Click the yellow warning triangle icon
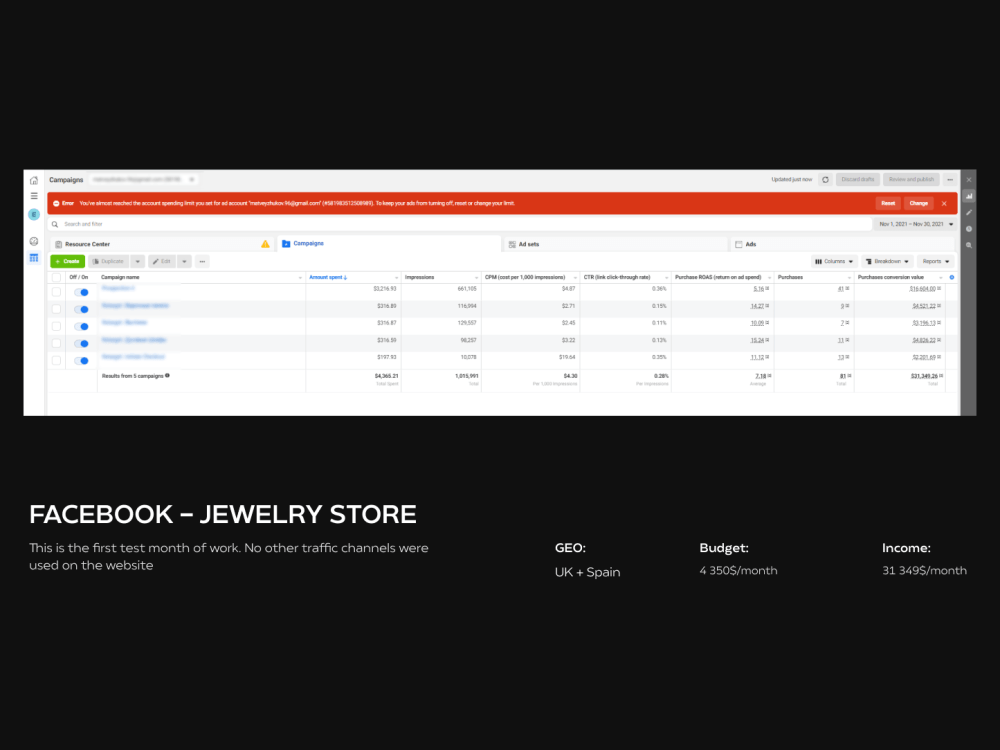The image size is (1000, 750). (265, 244)
